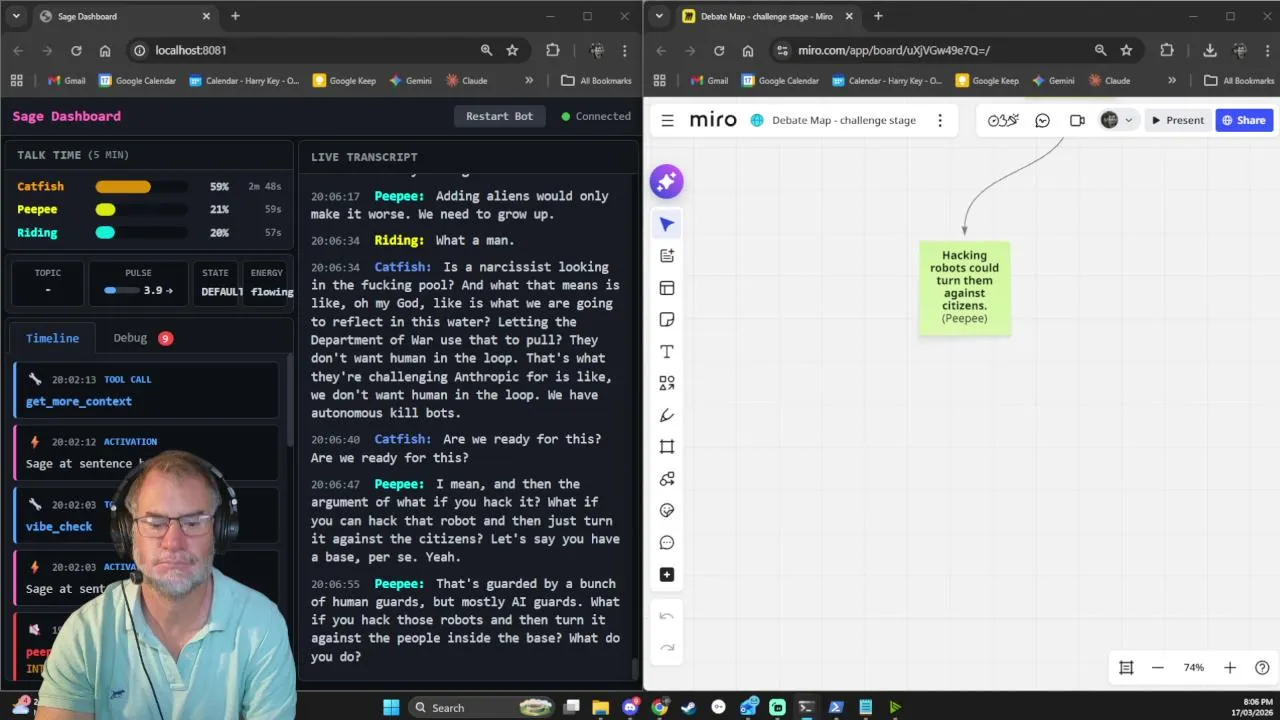Open the Miro main hamburger menu
The height and width of the screenshot is (720, 1280).
(667, 120)
